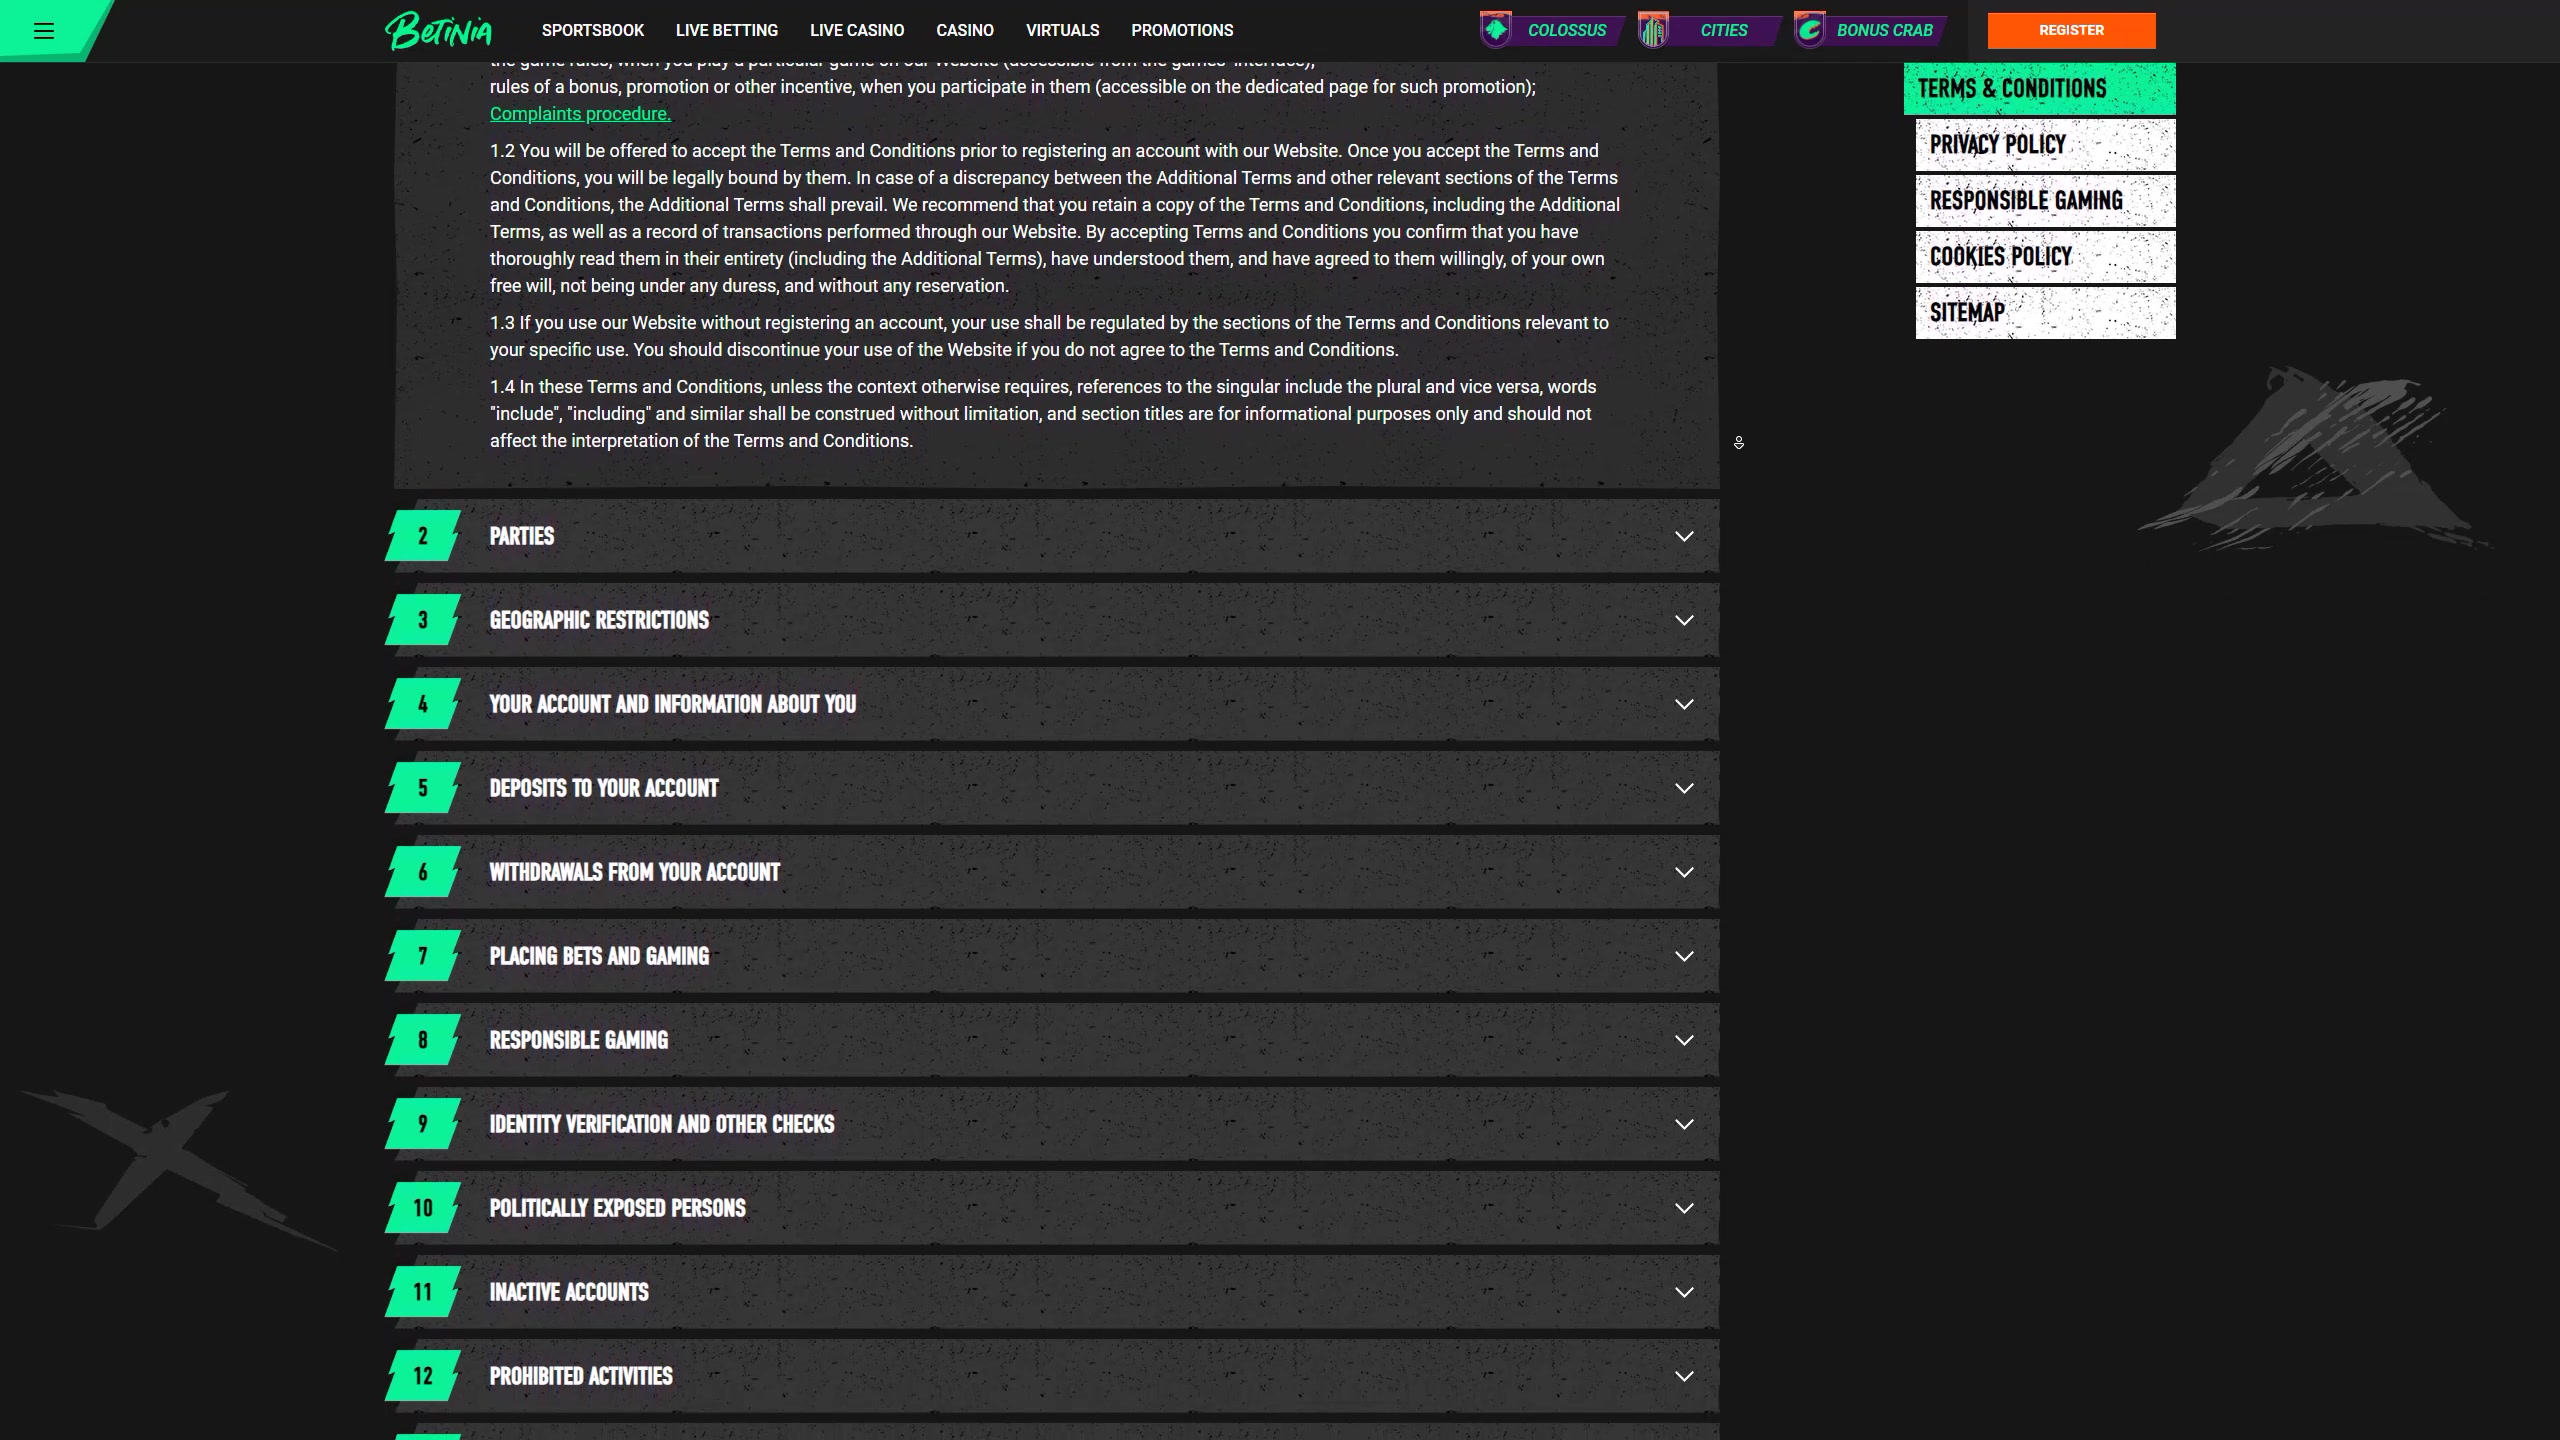2560x1440 pixels.
Task: Click the number 2 section badge
Action: pyautogui.click(x=422, y=536)
